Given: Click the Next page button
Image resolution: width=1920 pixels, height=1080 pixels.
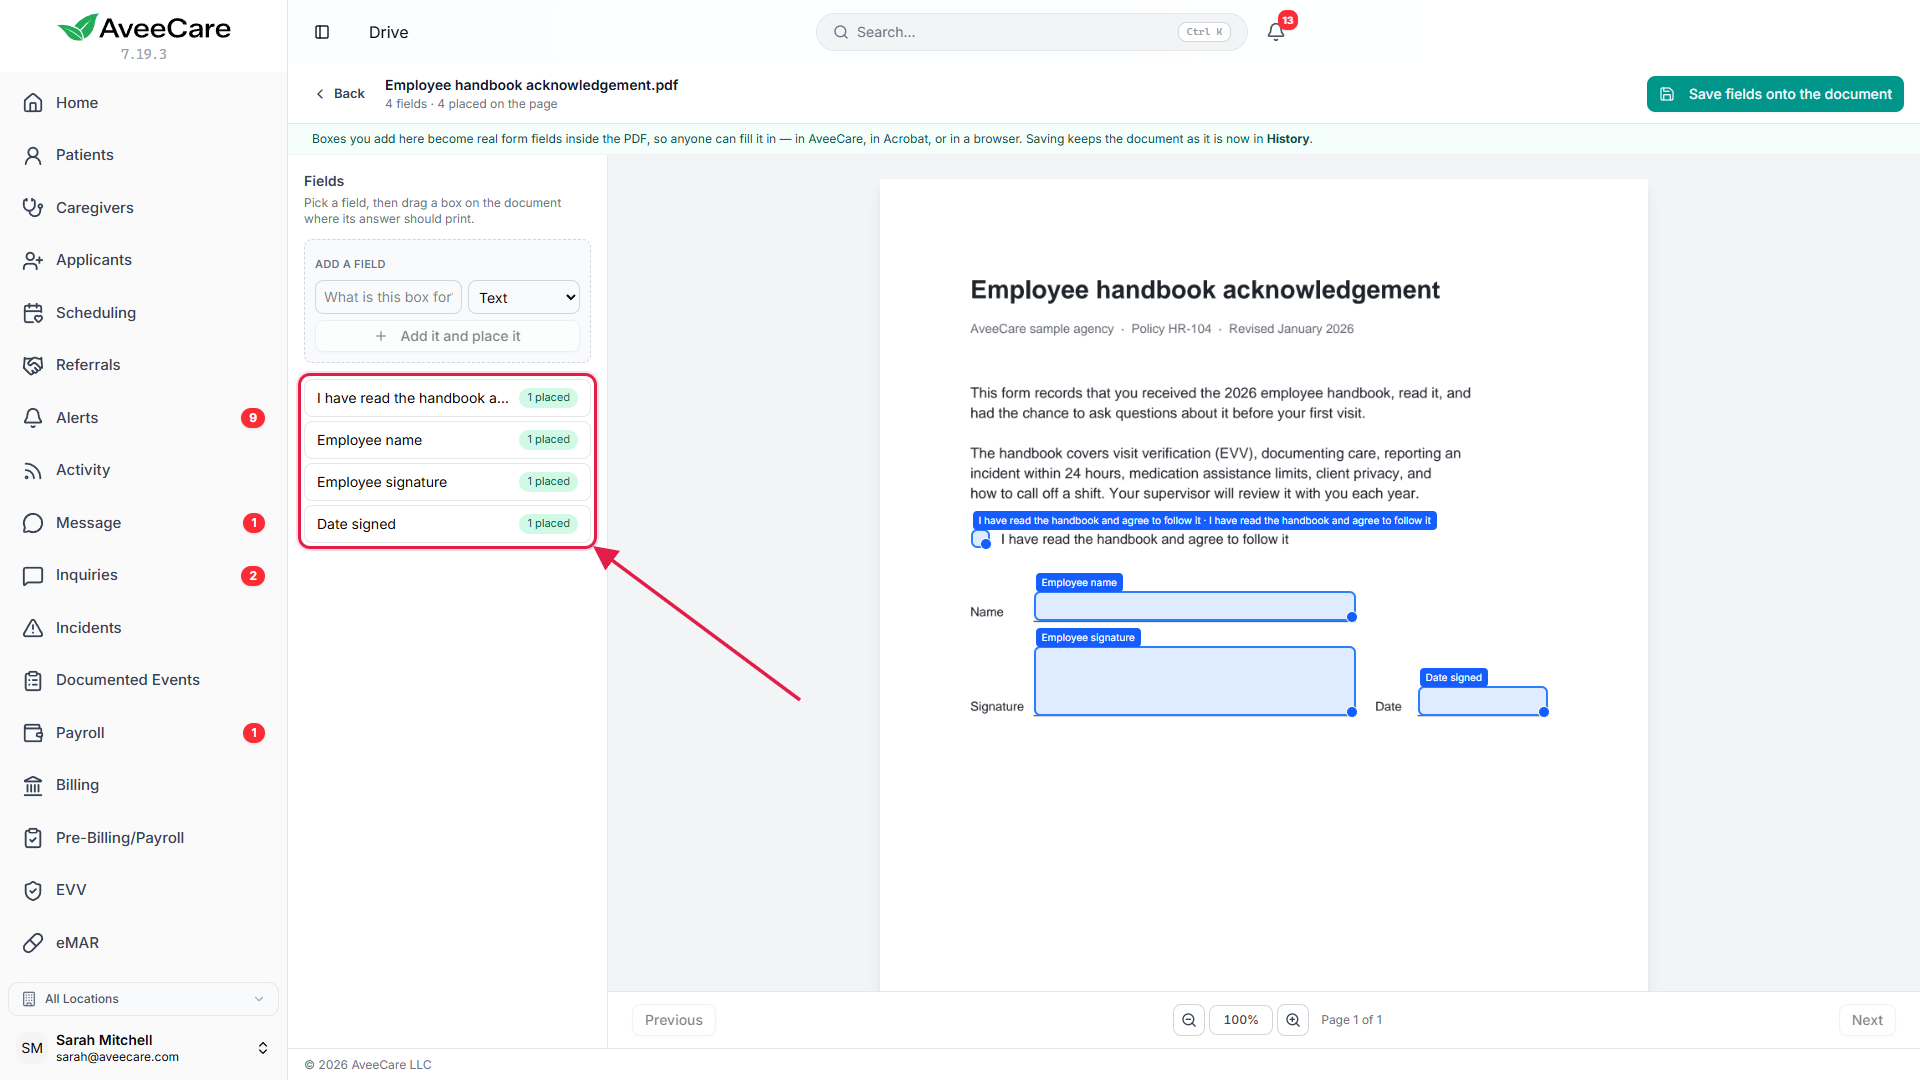Looking at the screenshot, I should pyautogui.click(x=1867, y=1020).
